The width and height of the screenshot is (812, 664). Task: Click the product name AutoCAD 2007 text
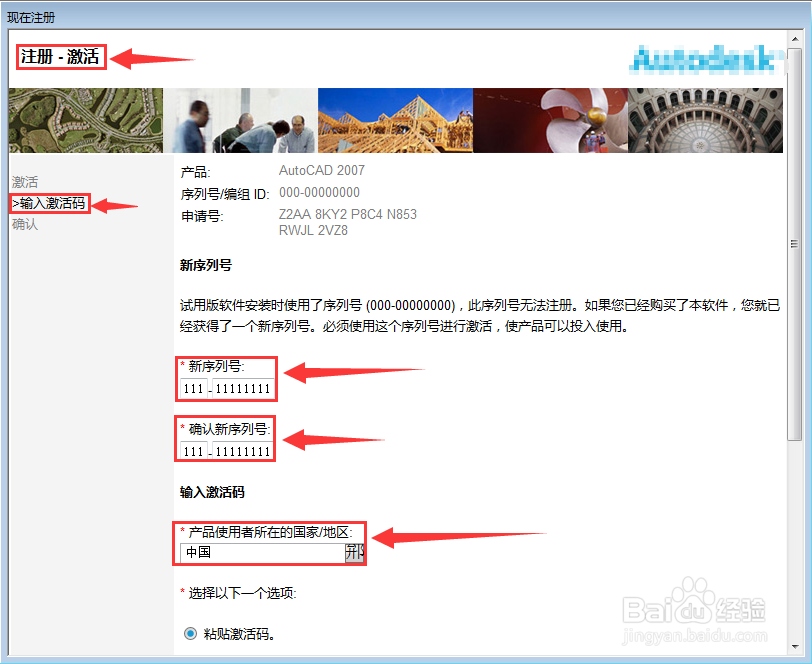[x=322, y=170]
